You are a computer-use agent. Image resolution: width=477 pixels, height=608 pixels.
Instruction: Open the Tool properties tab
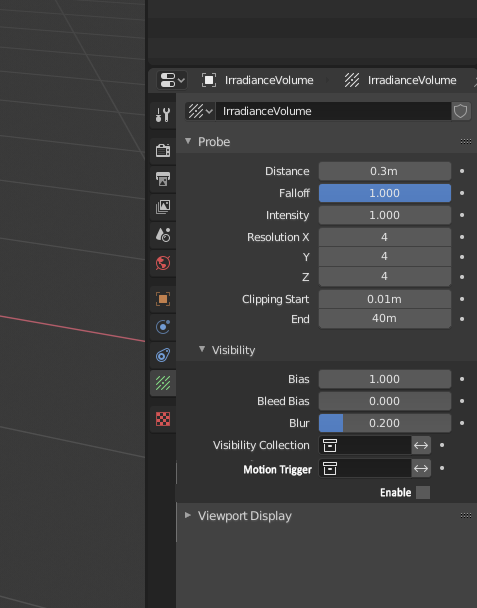click(163, 115)
